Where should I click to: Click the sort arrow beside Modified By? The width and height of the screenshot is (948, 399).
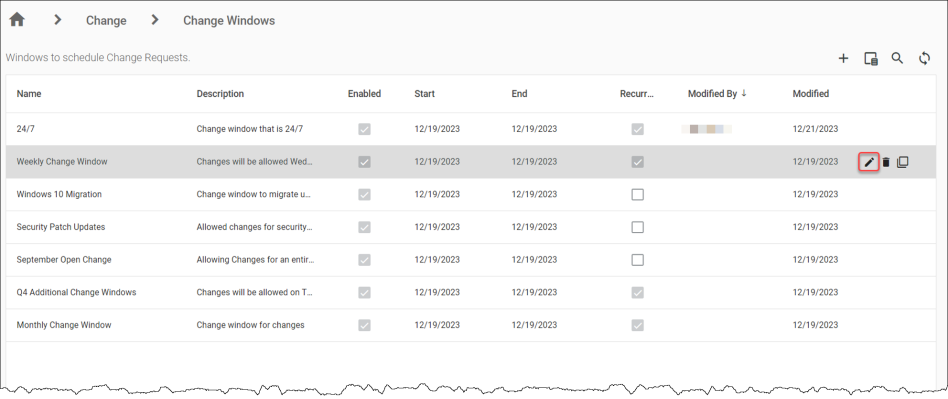[x=744, y=94]
